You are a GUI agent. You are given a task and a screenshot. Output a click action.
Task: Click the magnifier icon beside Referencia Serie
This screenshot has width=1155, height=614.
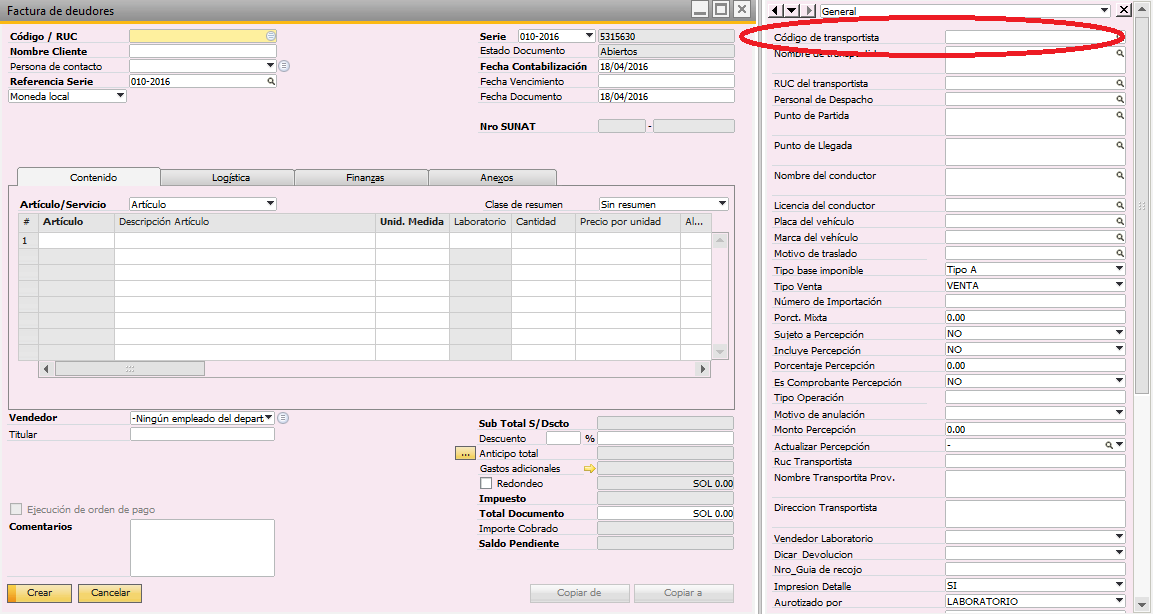(x=269, y=79)
